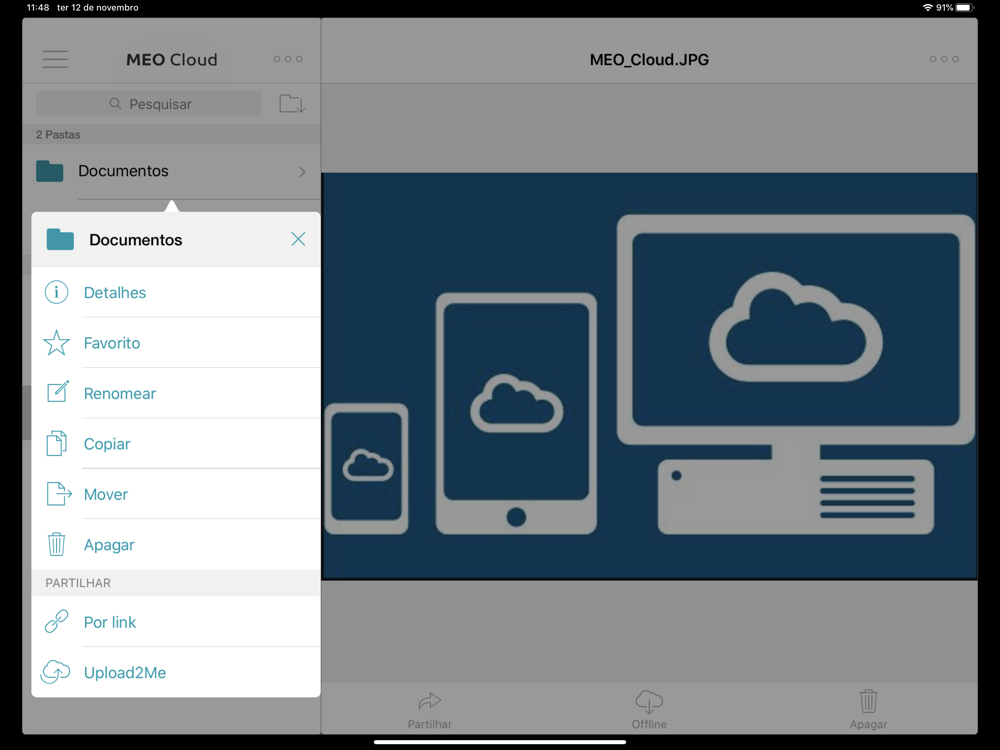This screenshot has height=750, width=1000.
Task: Close the Documentos popover with X
Action: coord(298,239)
